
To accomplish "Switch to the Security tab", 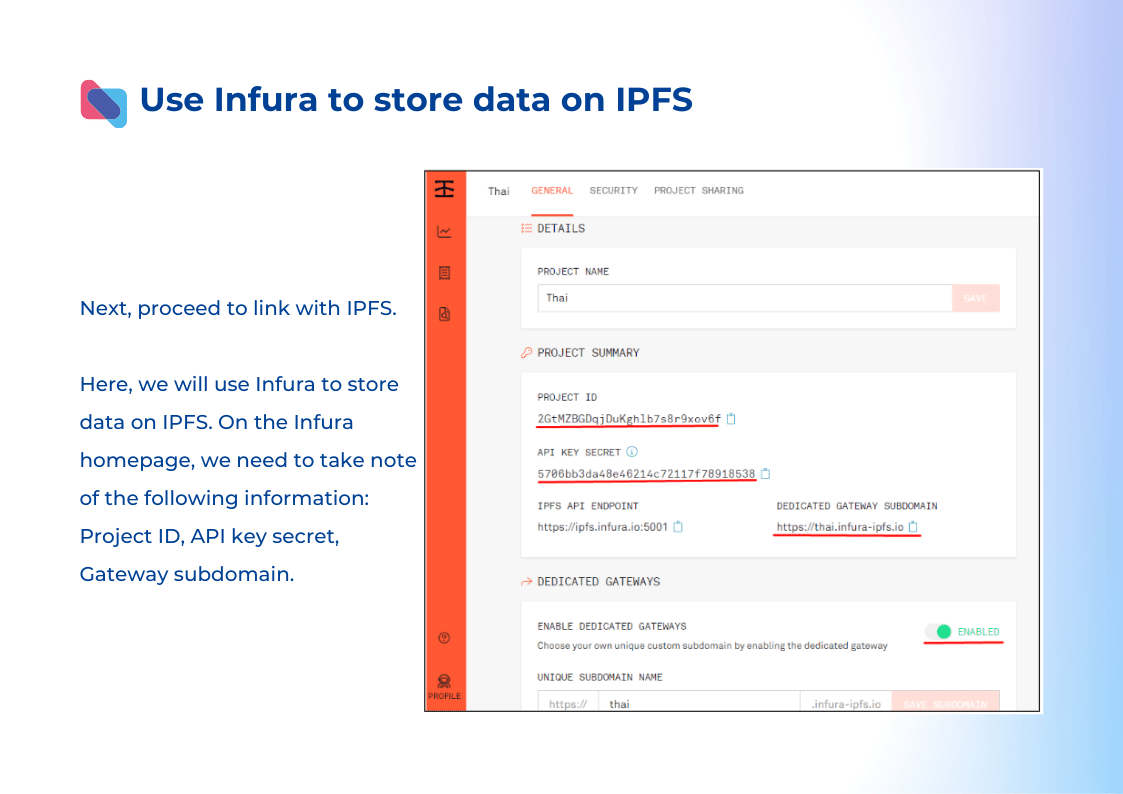I will click(x=613, y=191).
